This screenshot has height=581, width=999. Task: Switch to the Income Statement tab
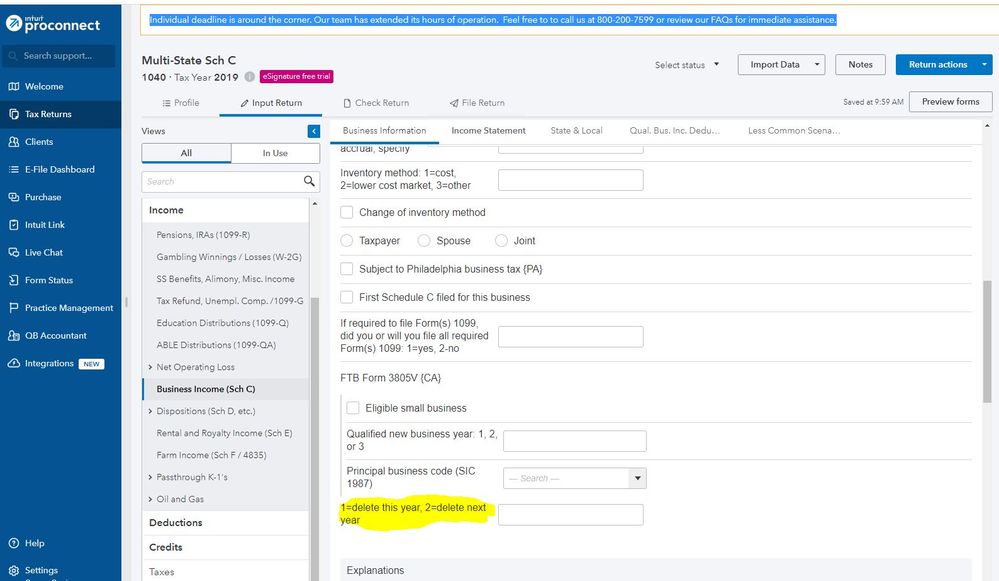(x=488, y=131)
